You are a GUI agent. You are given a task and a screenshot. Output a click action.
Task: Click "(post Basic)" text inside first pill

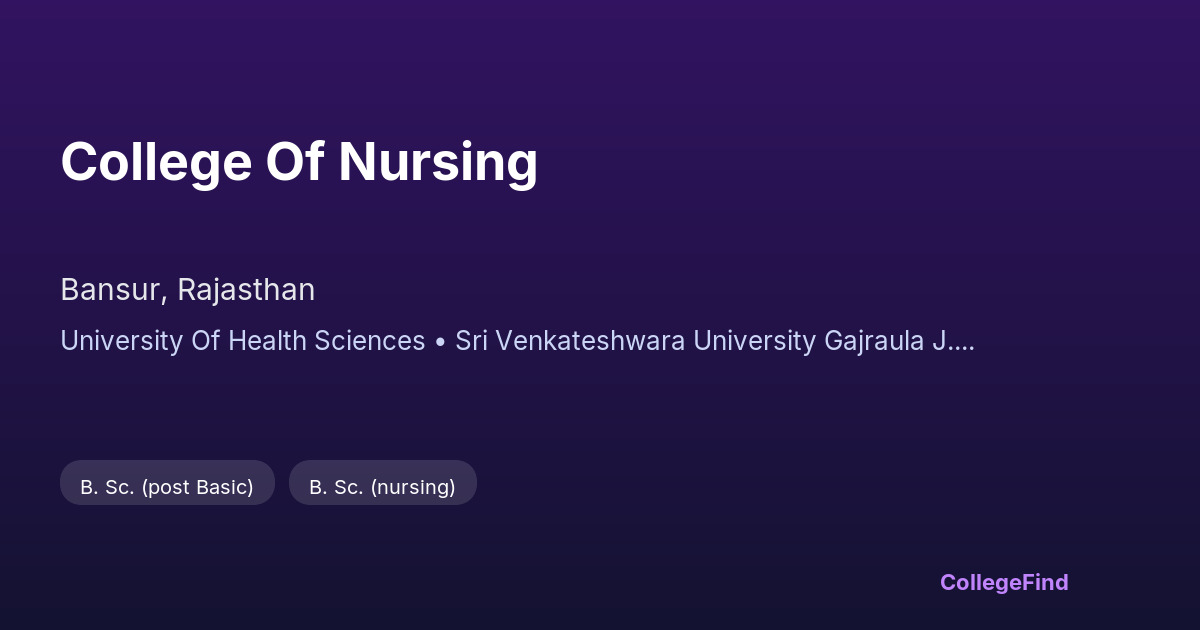197,487
